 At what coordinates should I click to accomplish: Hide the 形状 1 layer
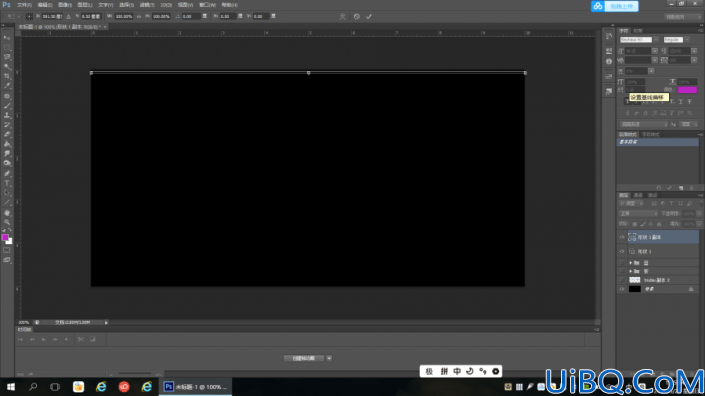(622, 252)
